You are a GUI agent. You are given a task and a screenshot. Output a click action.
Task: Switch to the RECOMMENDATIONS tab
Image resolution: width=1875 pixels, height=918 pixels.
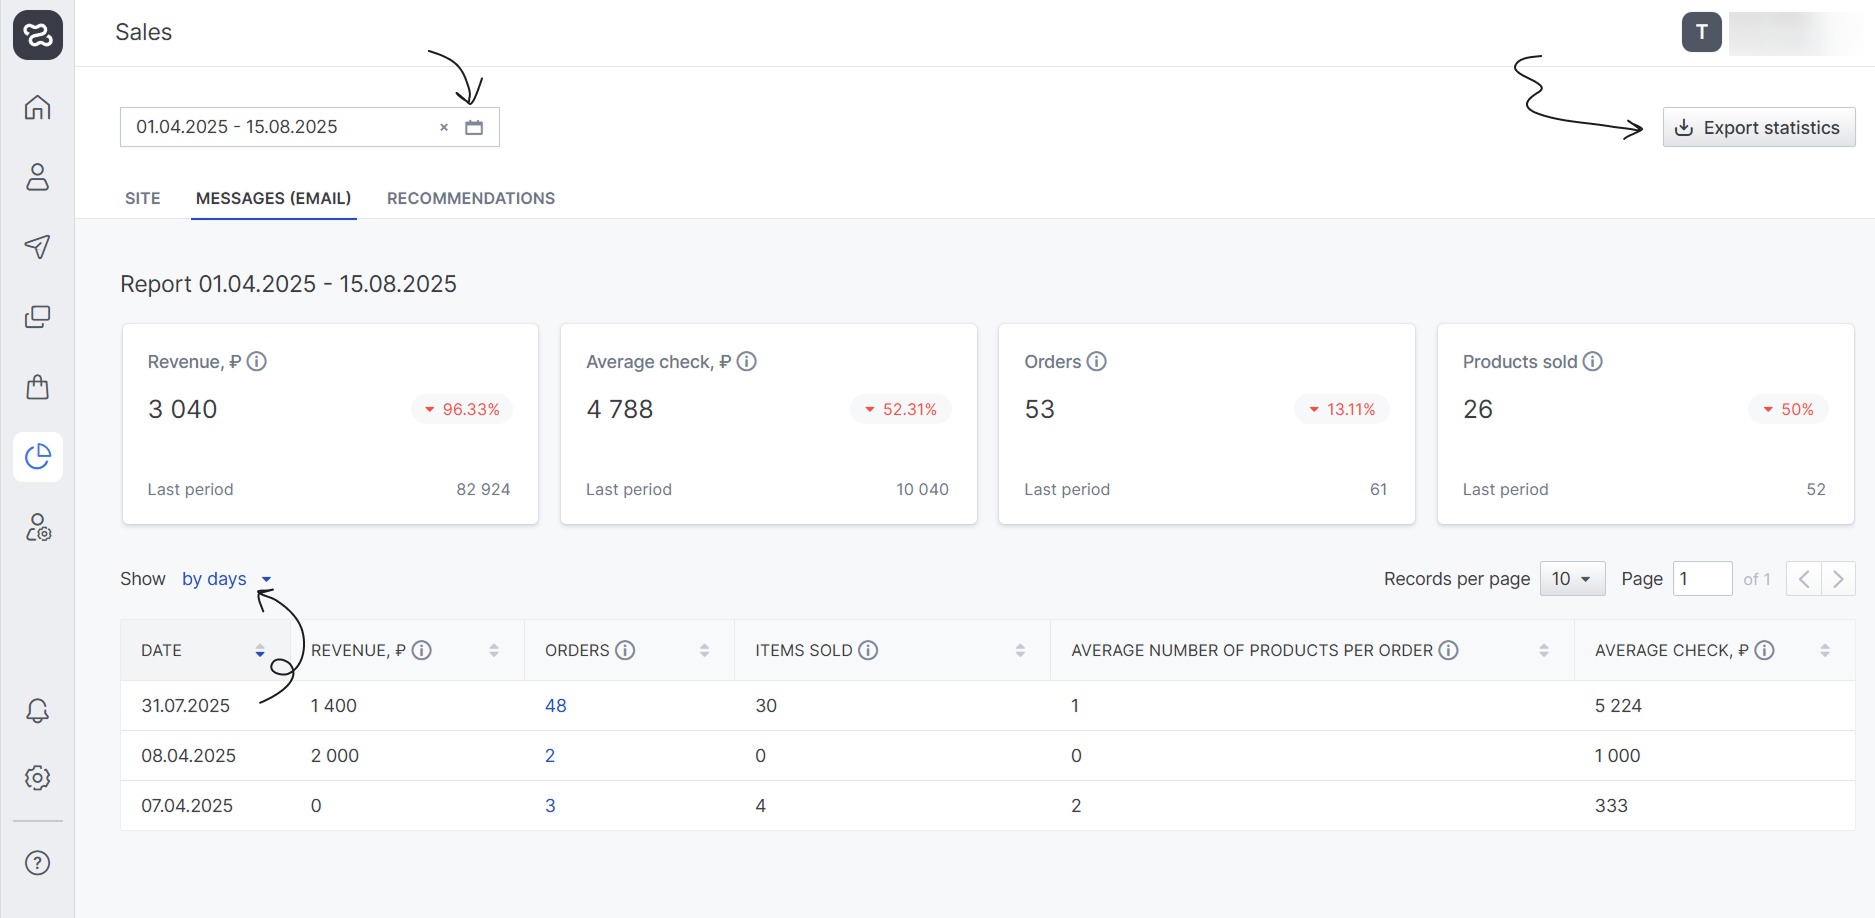tap(470, 198)
